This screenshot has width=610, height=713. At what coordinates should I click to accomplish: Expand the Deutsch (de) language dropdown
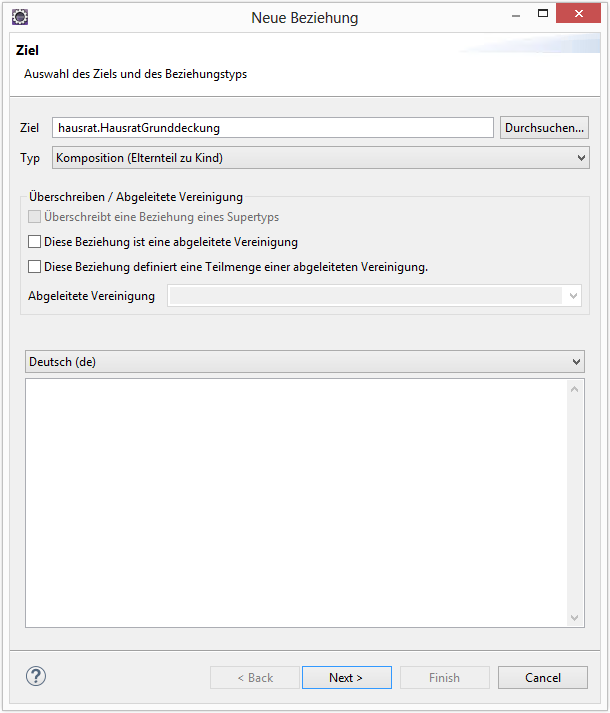[x=304, y=361]
